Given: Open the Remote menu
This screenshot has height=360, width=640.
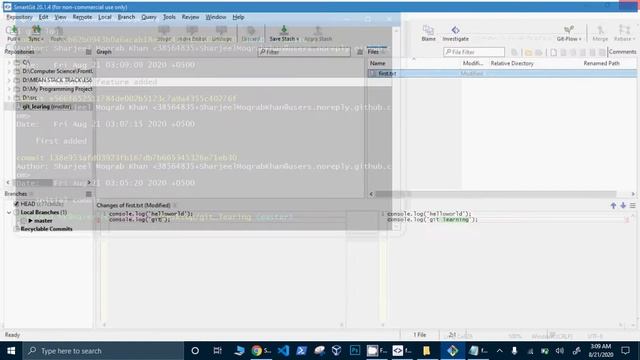Looking at the screenshot, I should 82,17.
